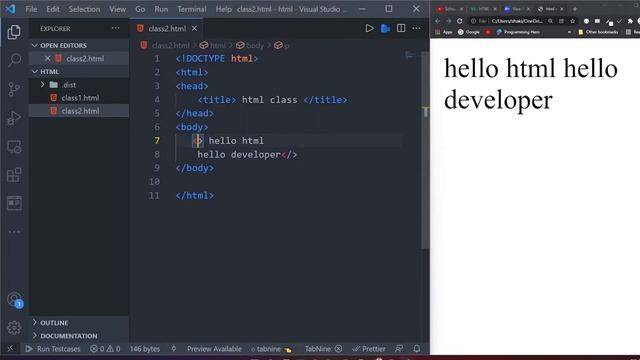Screen dimensions: 640x360
Task: Split the editor to the right
Action: click(x=401, y=28)
